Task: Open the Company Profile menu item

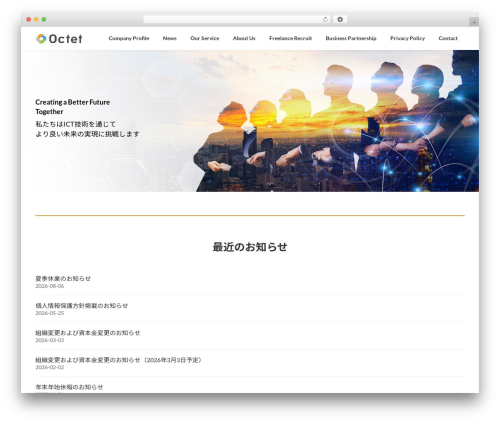Action: [129, 38]
